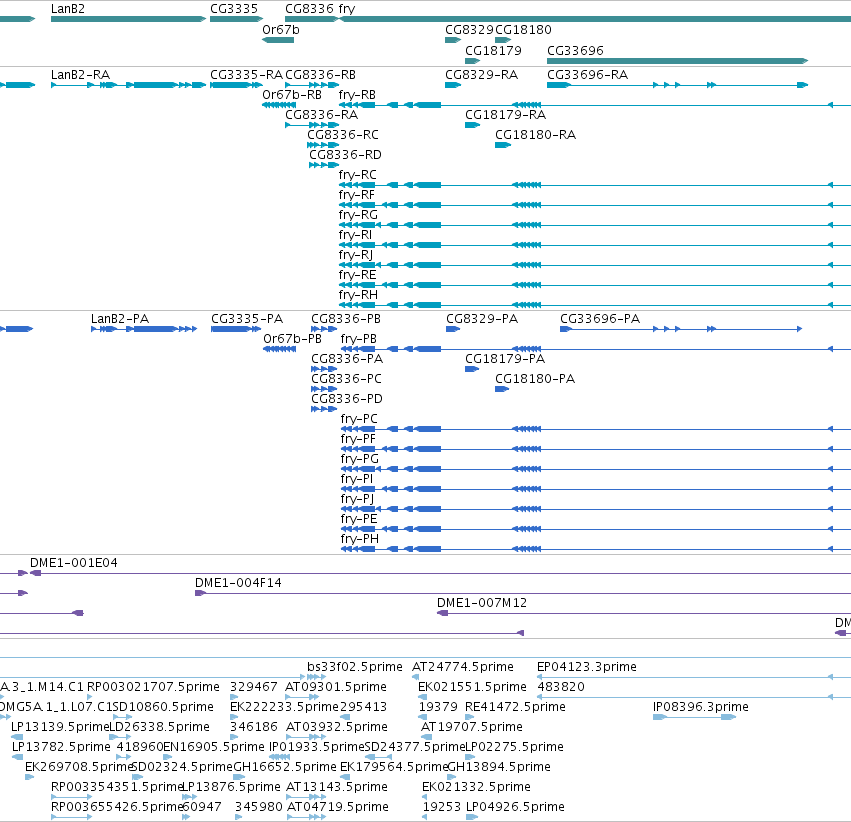Click the fry-RF transcript label

(357, 195)
